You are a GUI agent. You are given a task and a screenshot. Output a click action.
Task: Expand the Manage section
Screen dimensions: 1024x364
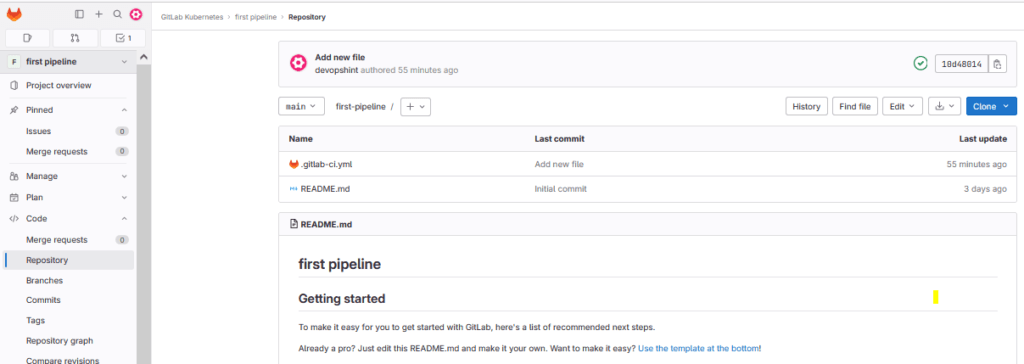click(x=124, y=176)
